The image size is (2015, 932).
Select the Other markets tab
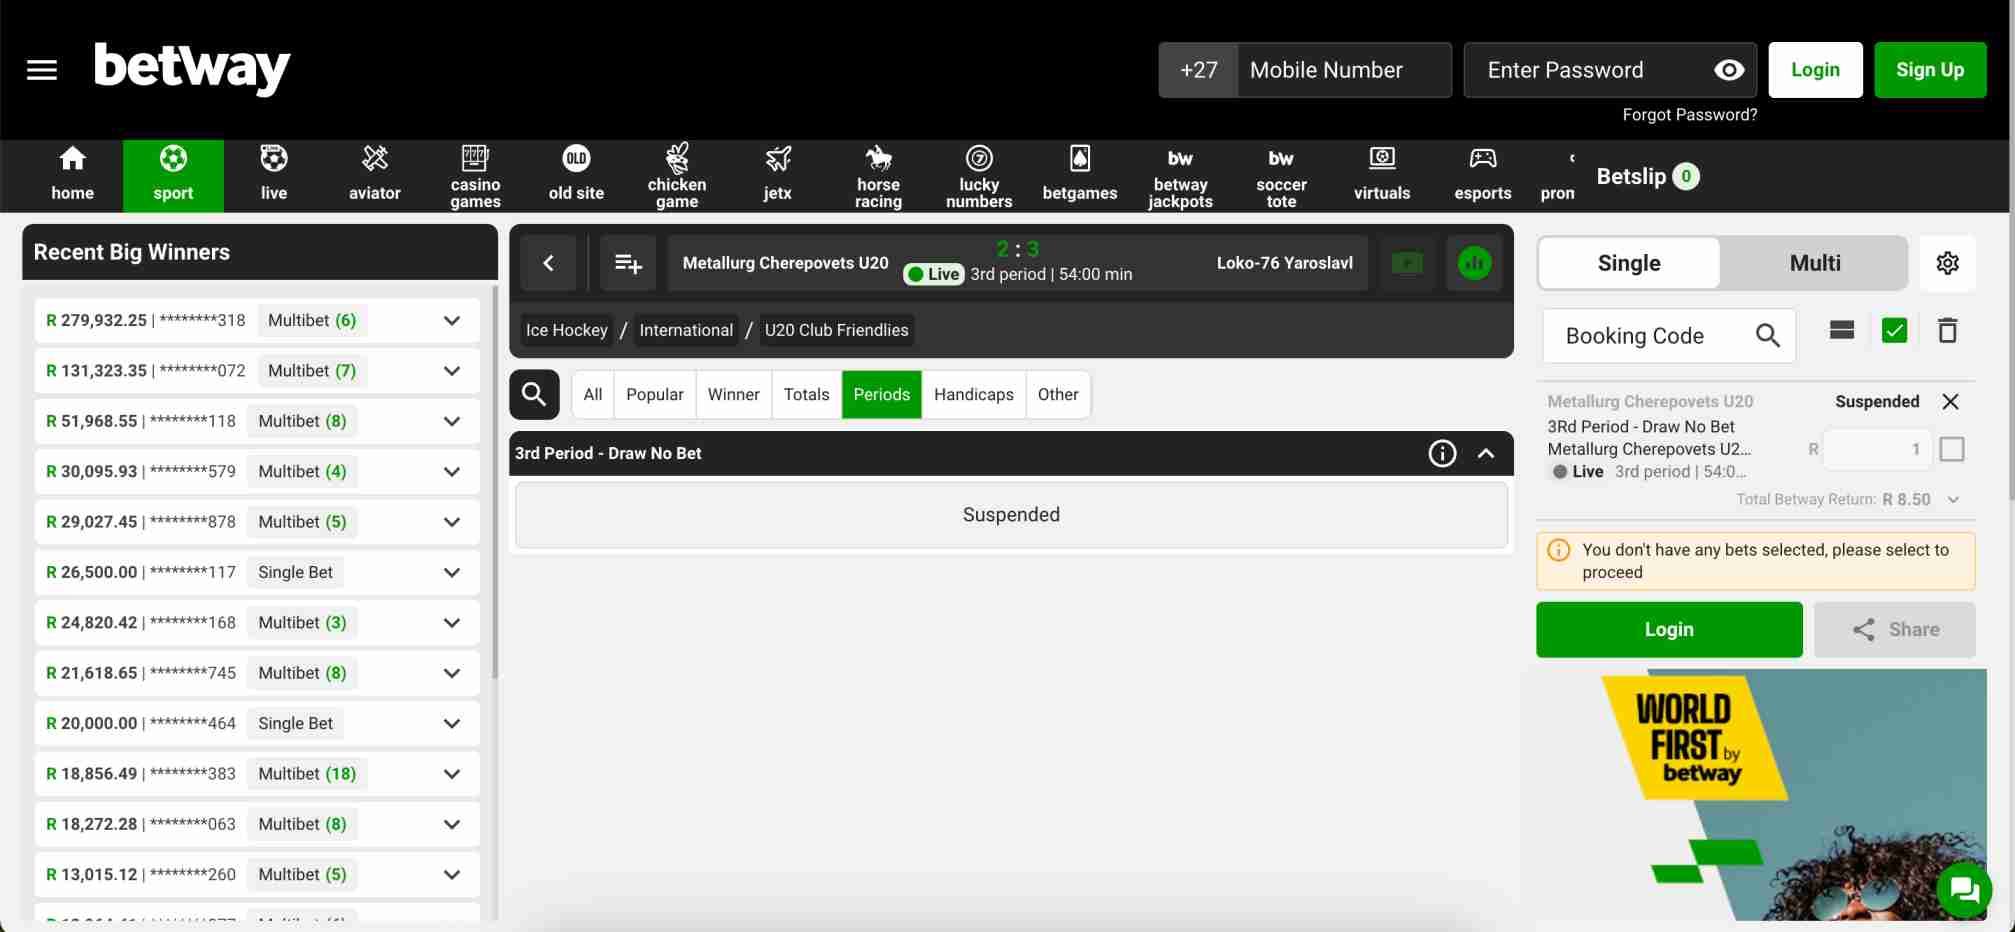click(1058, 394)
